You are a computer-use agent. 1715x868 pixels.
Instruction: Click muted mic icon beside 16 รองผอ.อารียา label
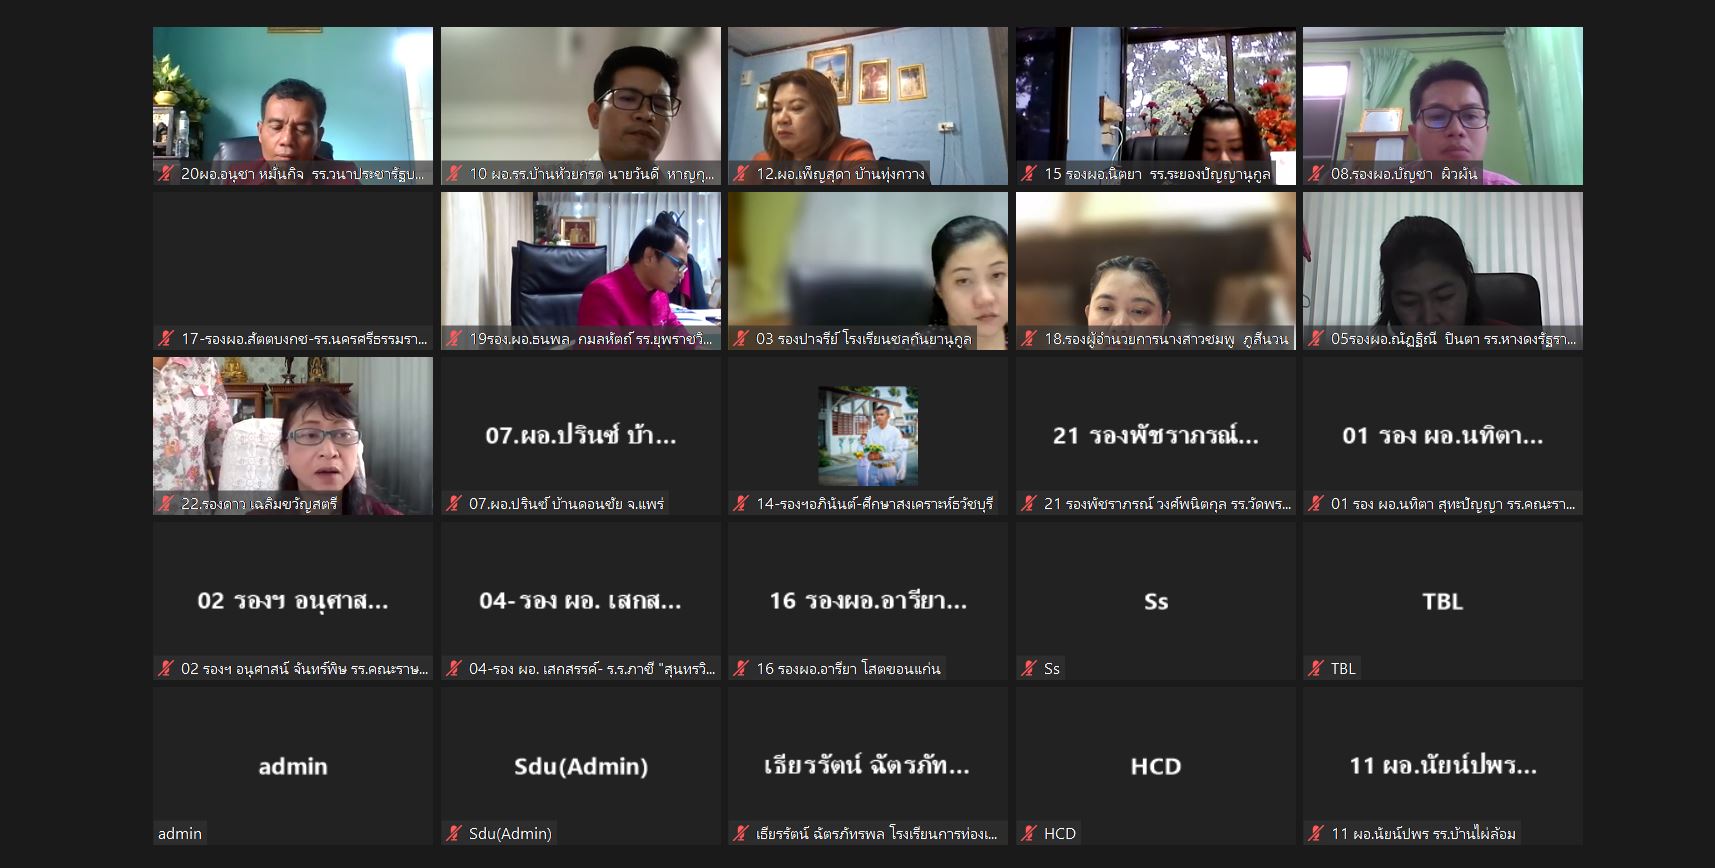[x=741, y=669]
